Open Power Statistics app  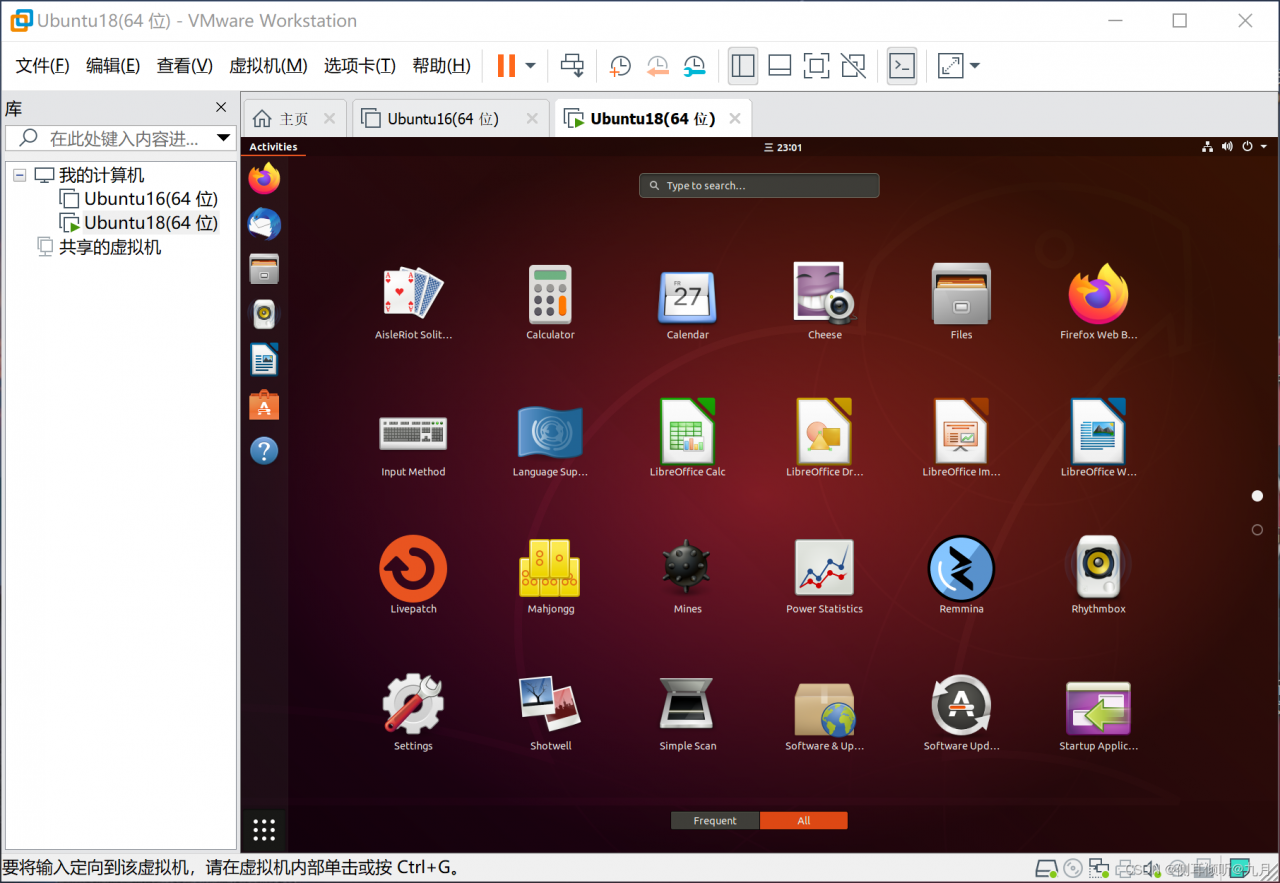824,568
